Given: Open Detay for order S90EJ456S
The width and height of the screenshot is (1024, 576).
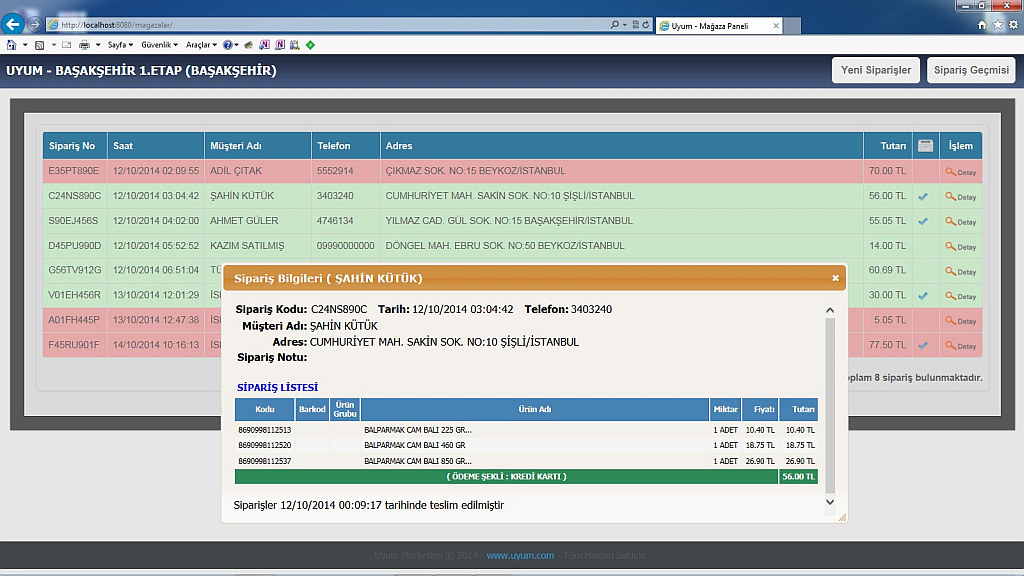Looking at the screenshot, I should coord(960,221).
